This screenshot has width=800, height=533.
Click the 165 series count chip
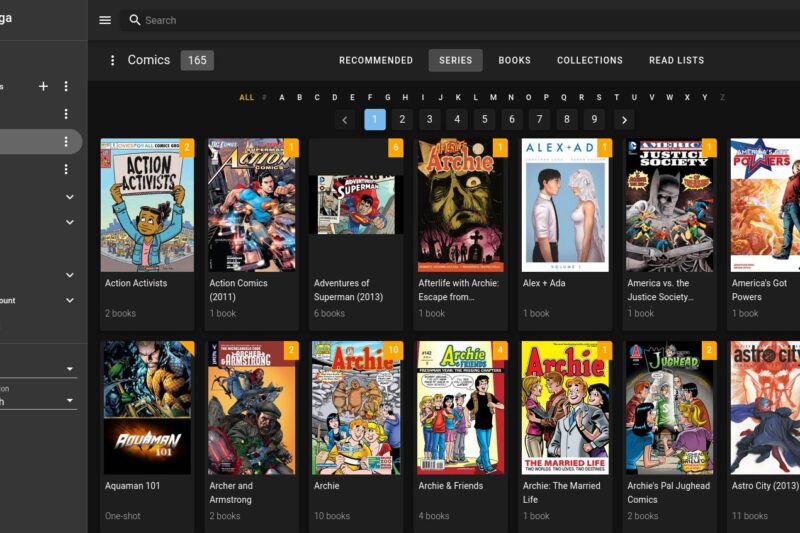click(x=197, y=60)
